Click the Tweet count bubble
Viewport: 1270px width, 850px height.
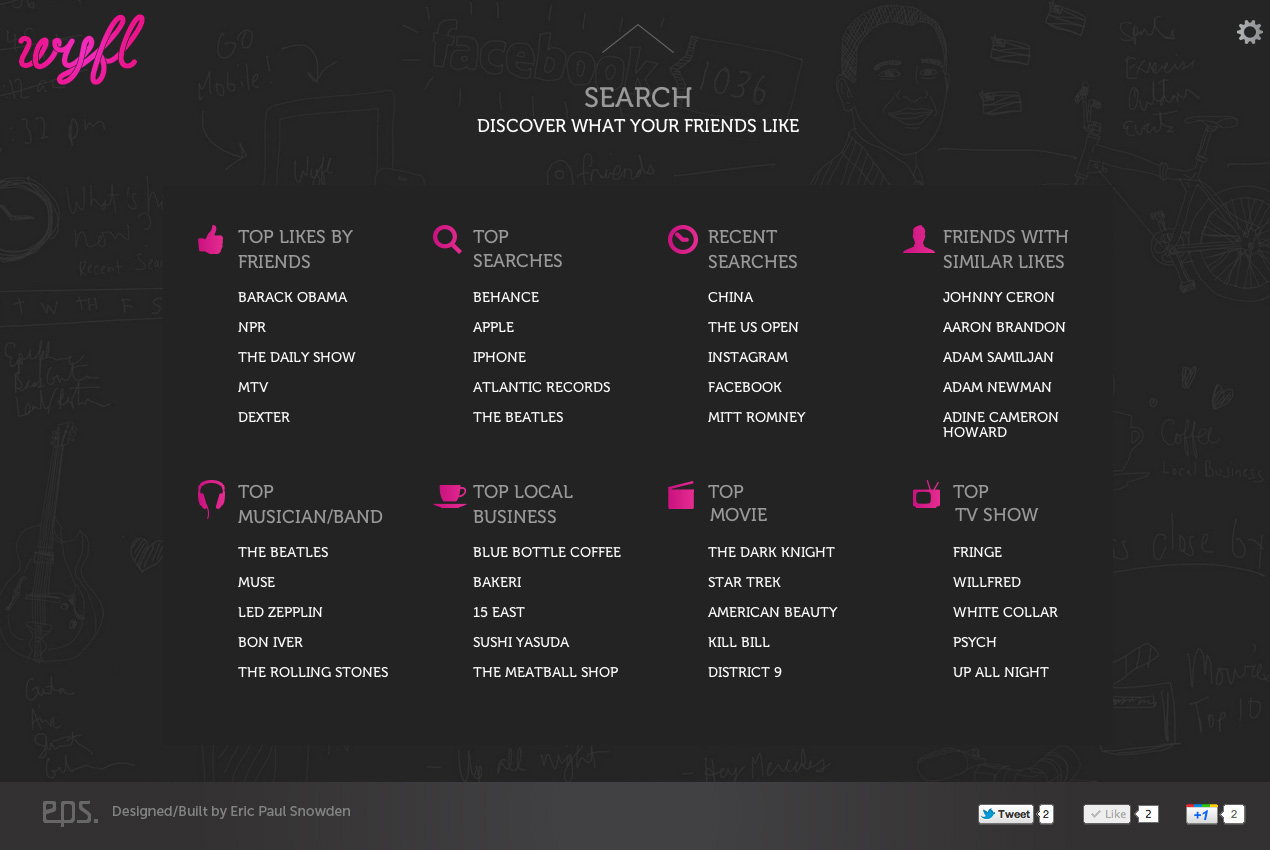click(1046, 814)
